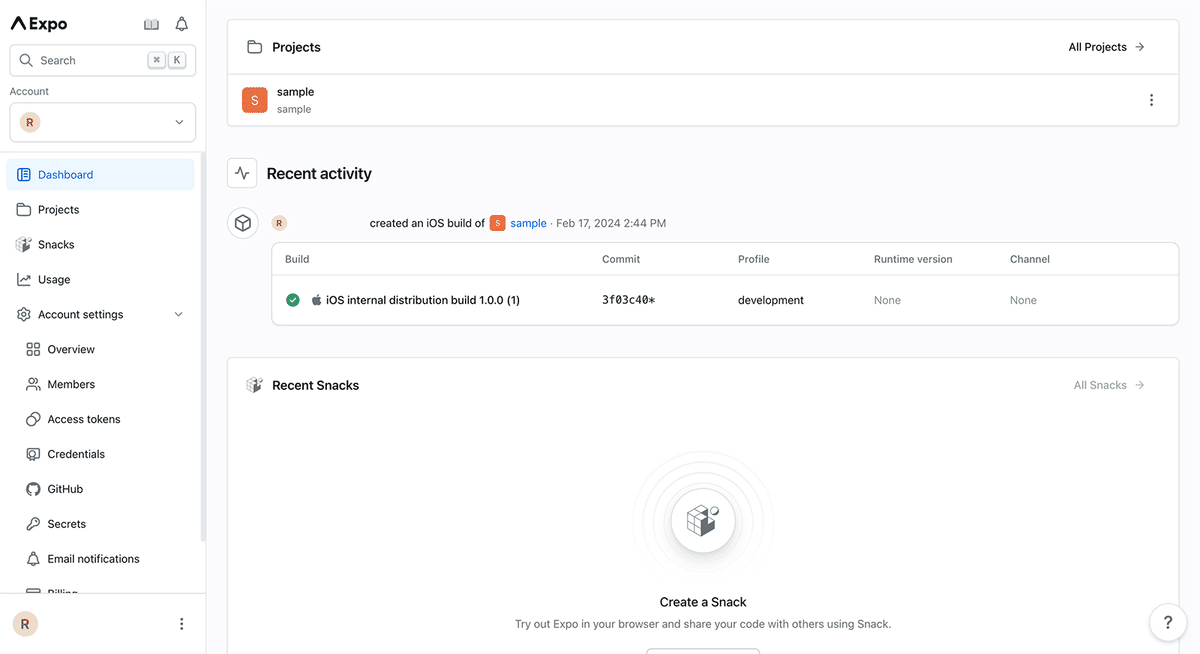Open the Account selector dropdown
The width and height of the screenshot is (1200, 654).
[102, 122]
